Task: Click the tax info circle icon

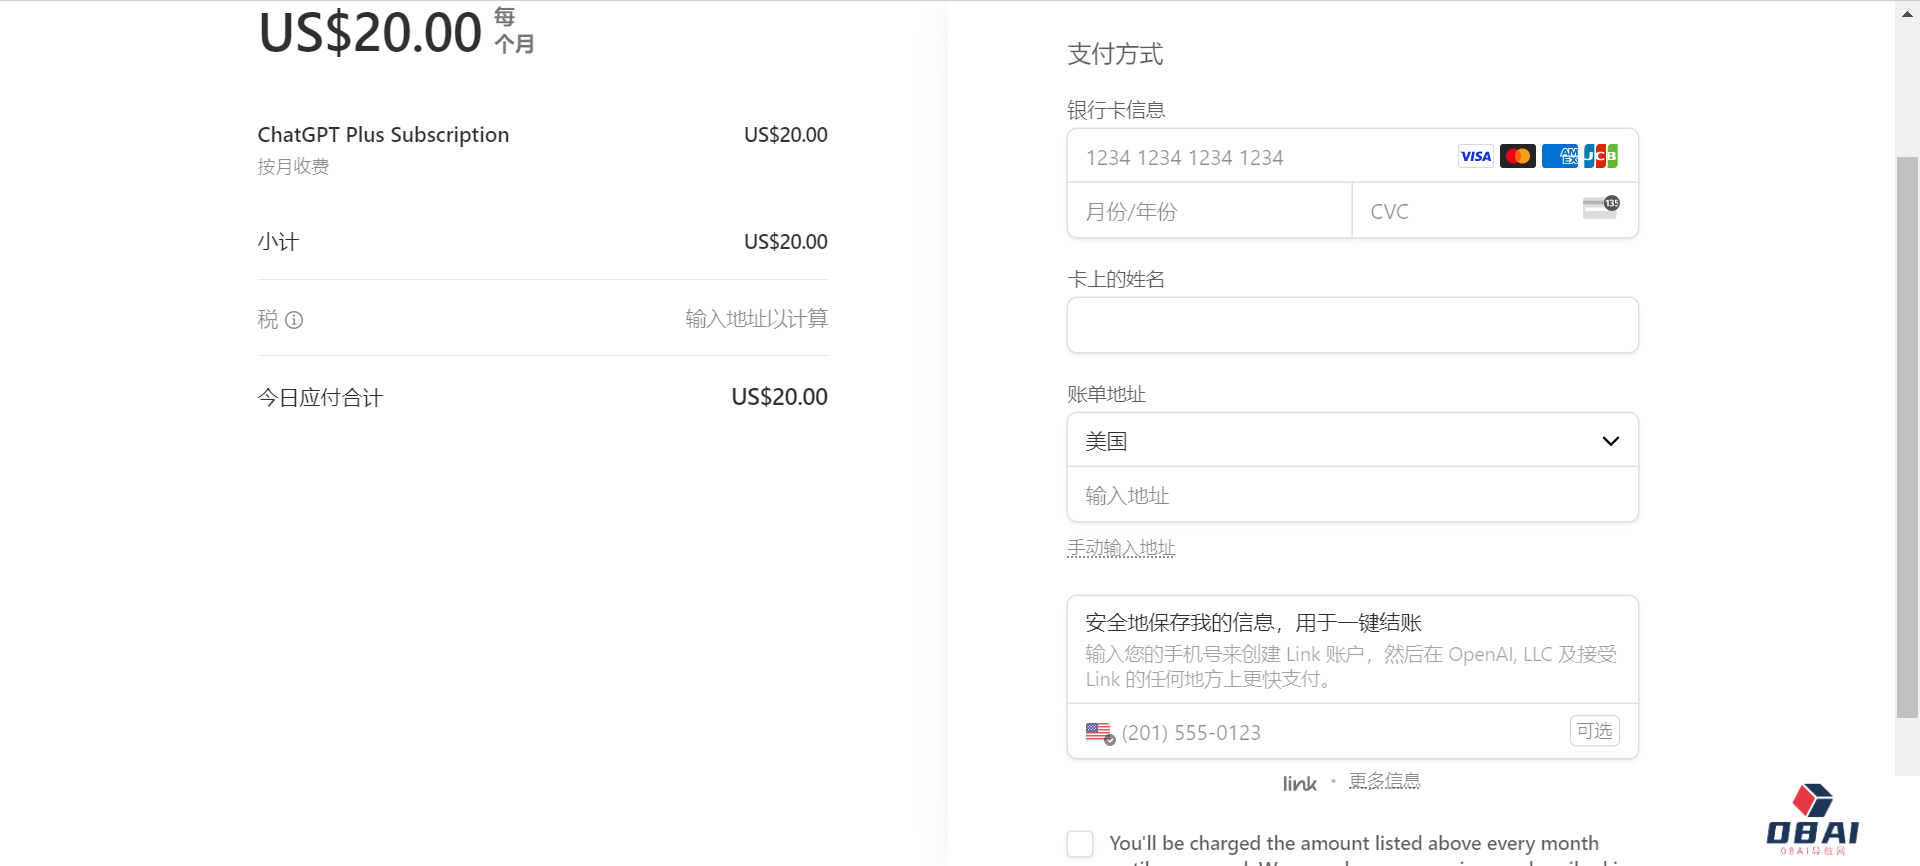Action: (294, 320)
